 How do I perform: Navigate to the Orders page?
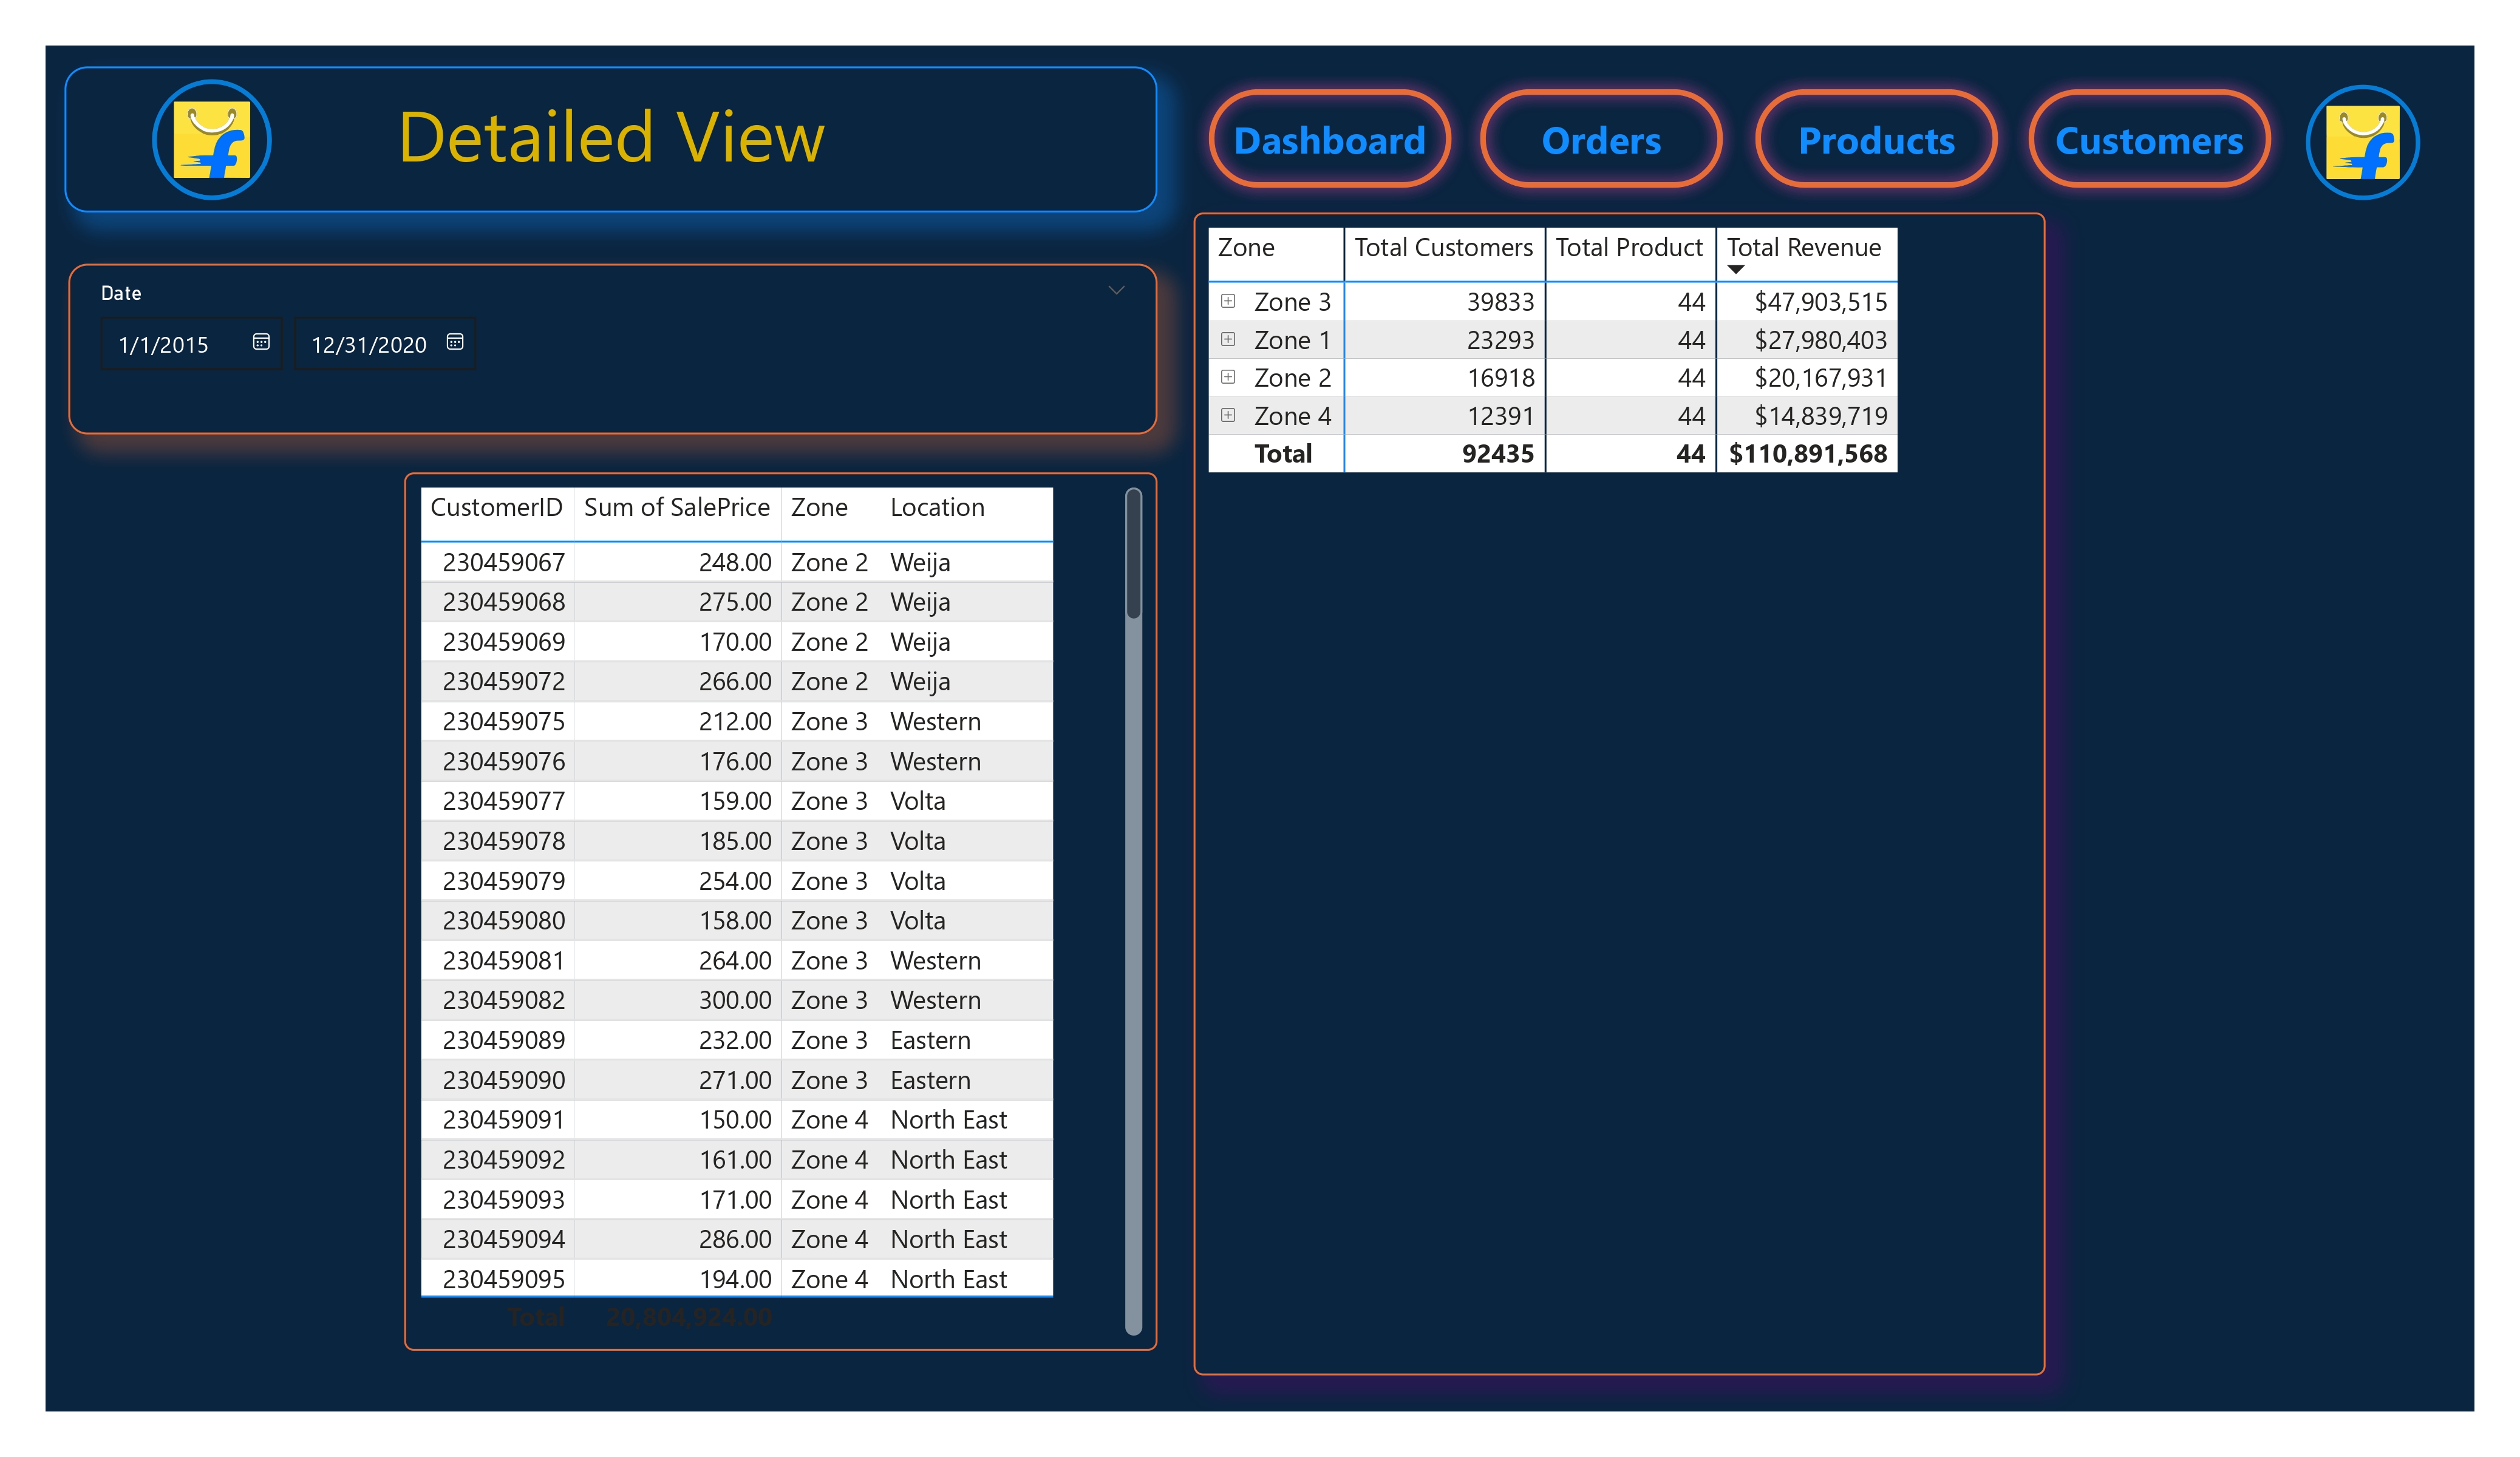[1600, 140]
